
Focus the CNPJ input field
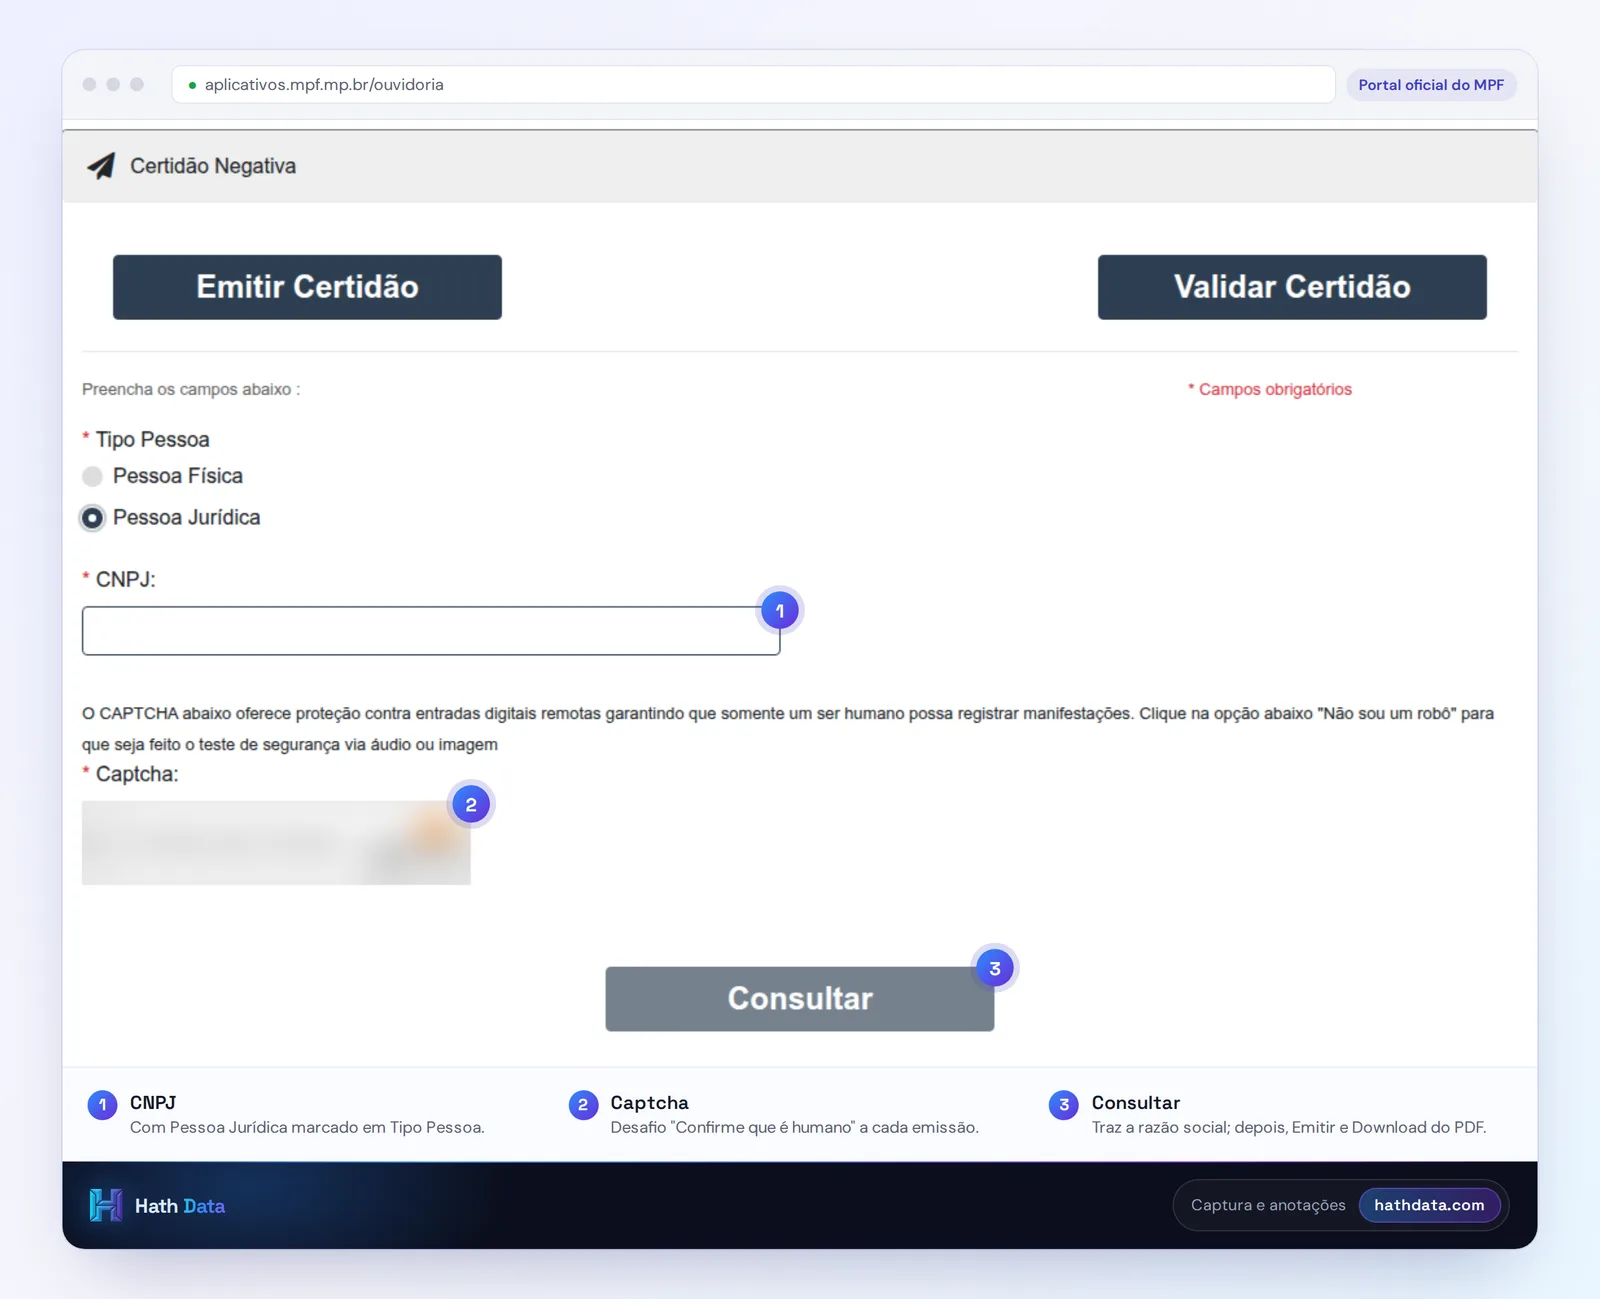(431, 631)
